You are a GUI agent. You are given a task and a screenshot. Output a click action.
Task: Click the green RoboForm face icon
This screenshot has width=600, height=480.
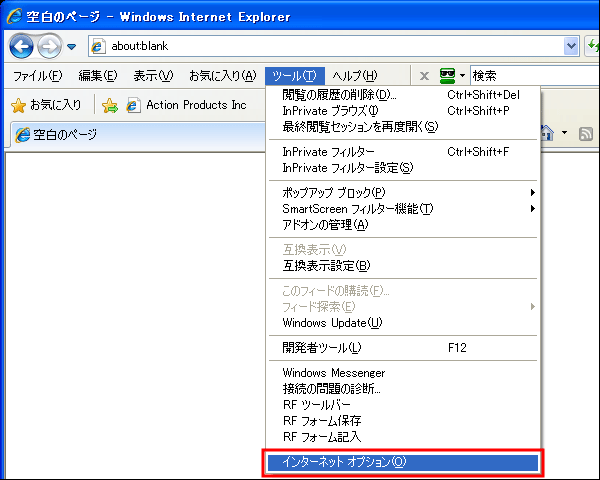(447, 76)
